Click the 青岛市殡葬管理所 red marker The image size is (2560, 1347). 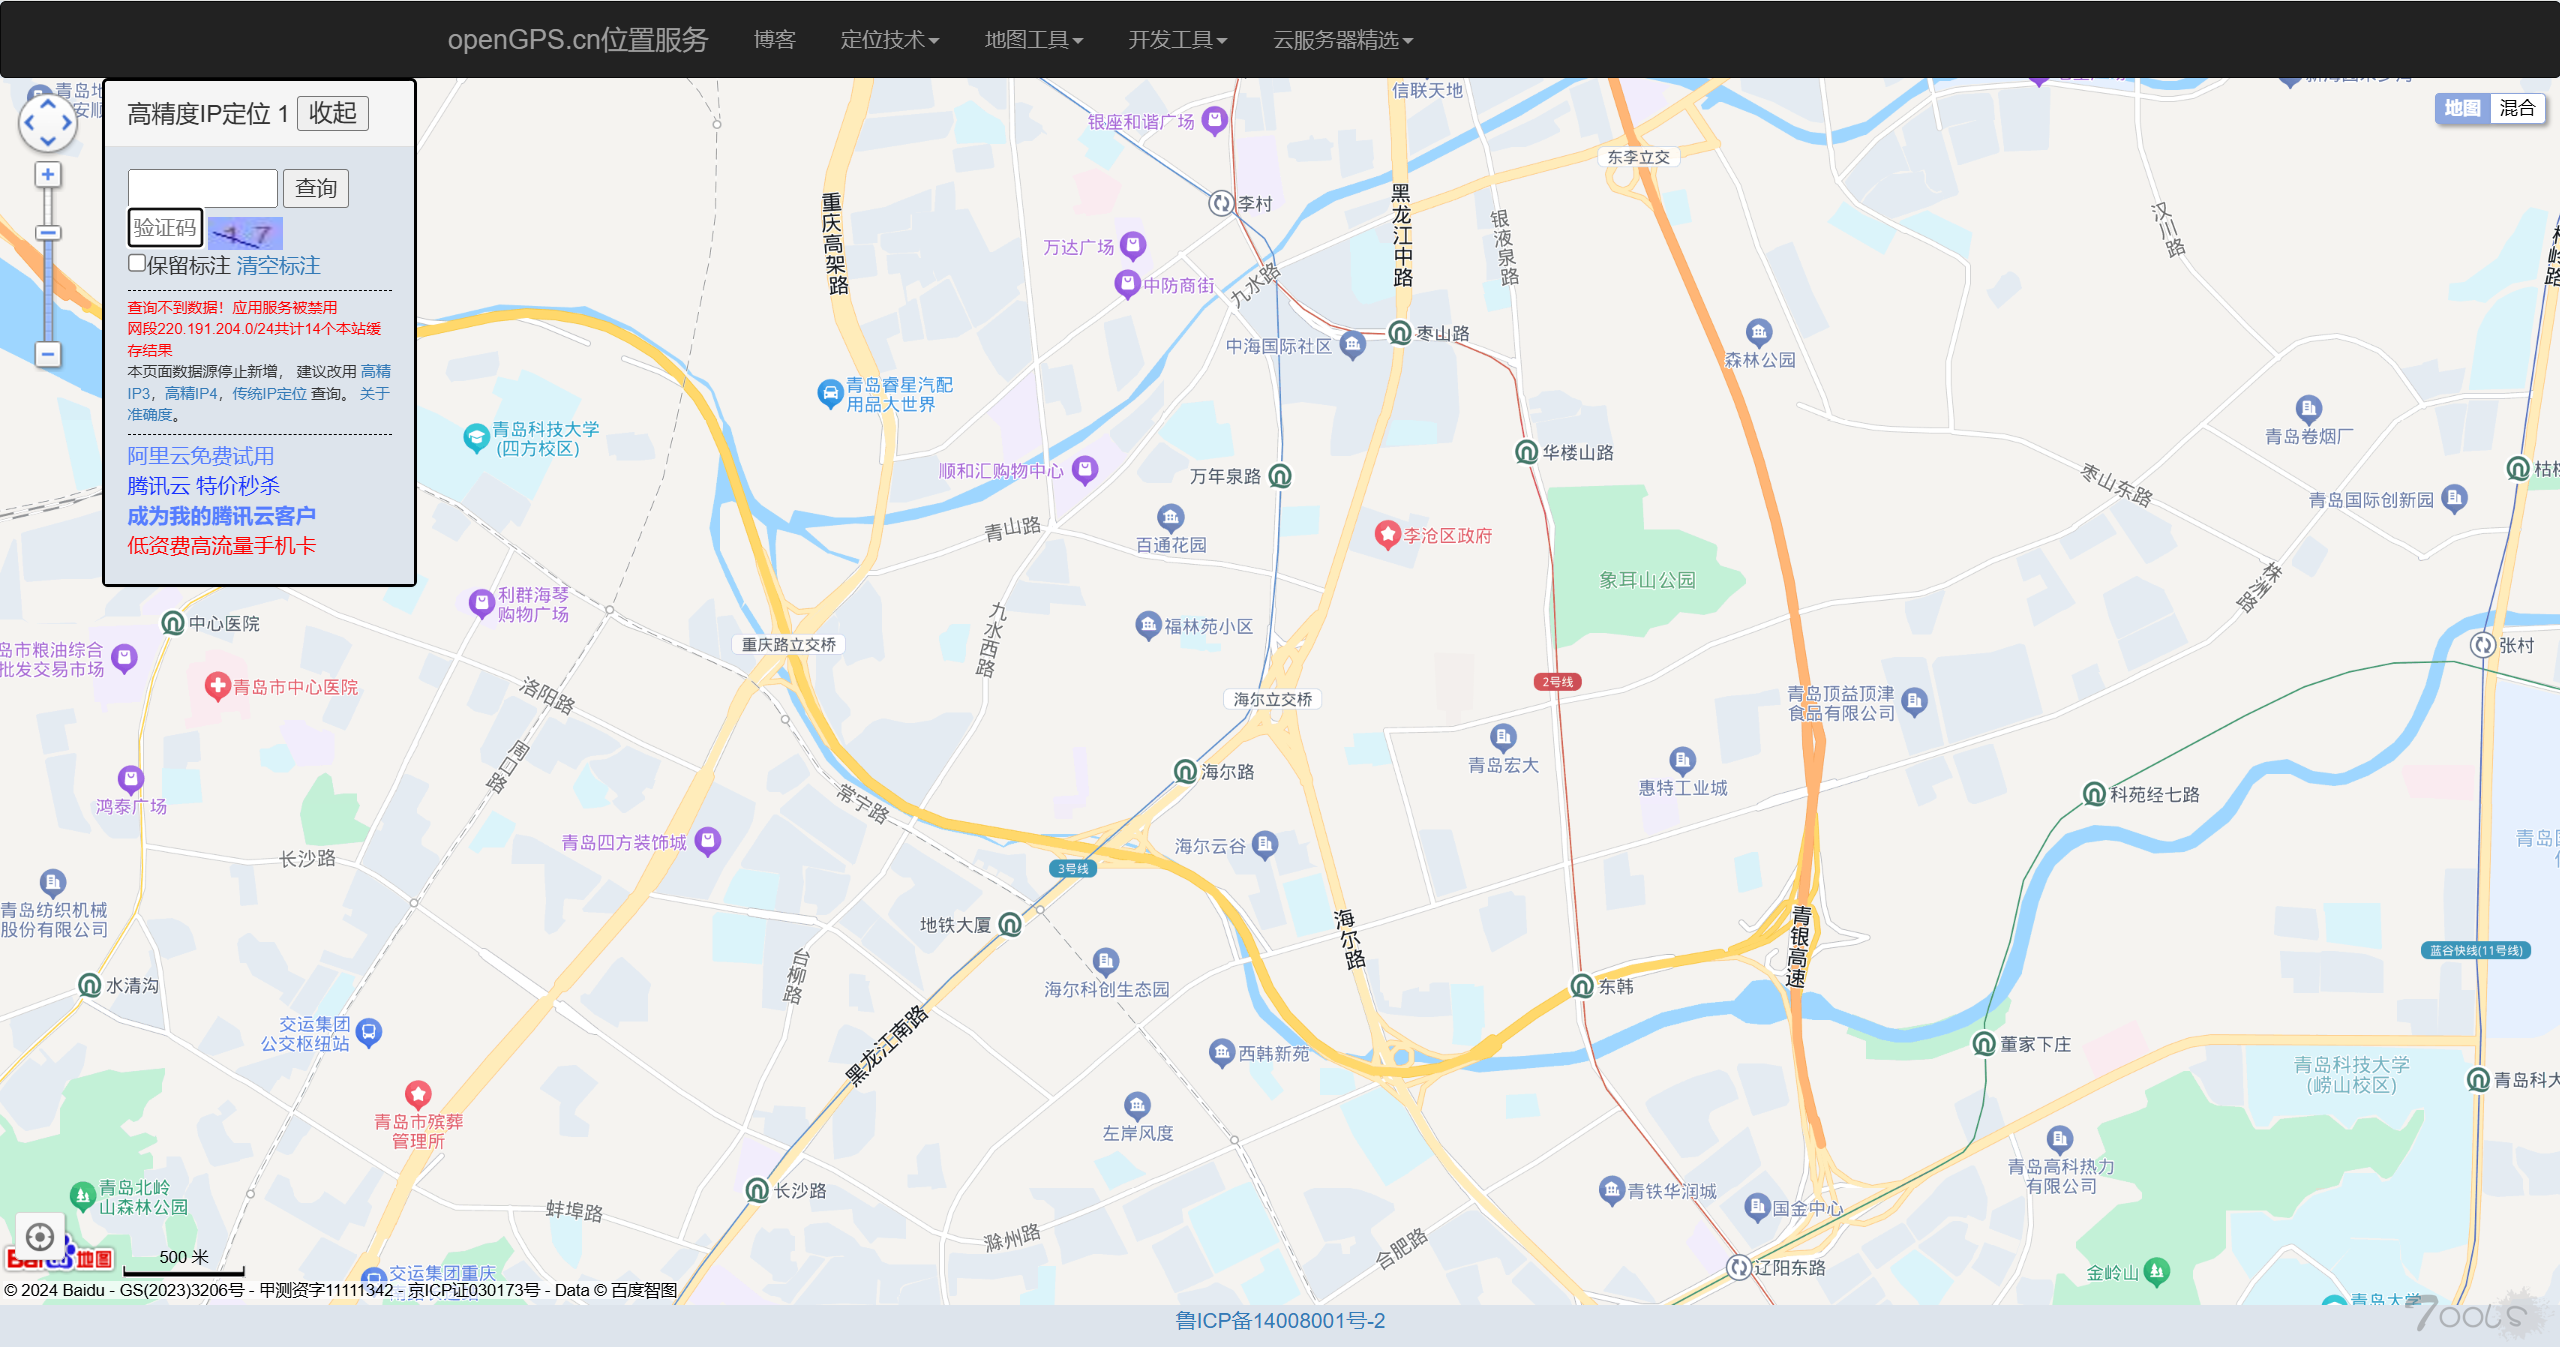pyautogui.click(x=418, y=1094)
